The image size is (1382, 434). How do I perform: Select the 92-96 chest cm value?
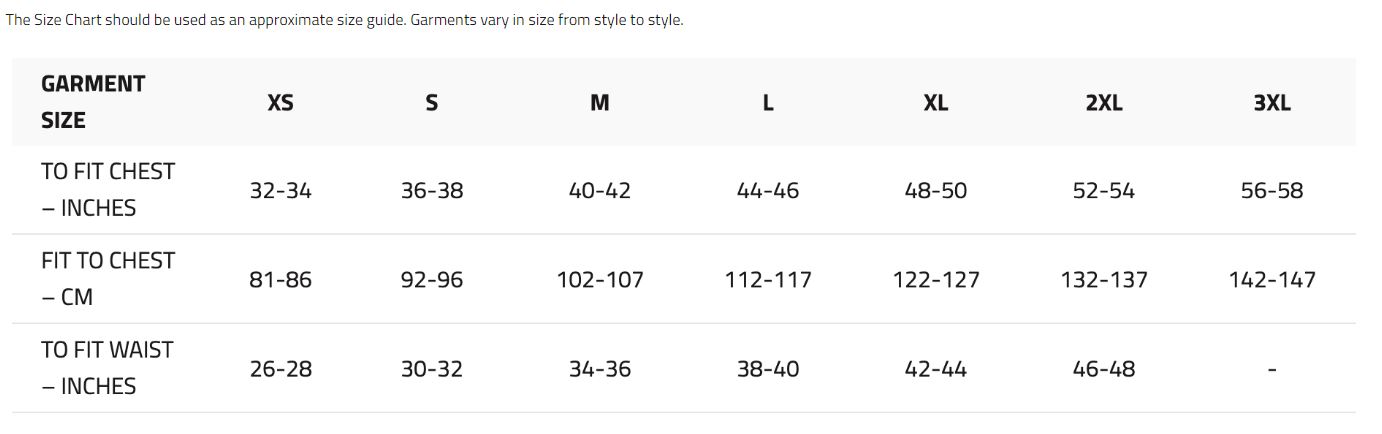(431, 279)
